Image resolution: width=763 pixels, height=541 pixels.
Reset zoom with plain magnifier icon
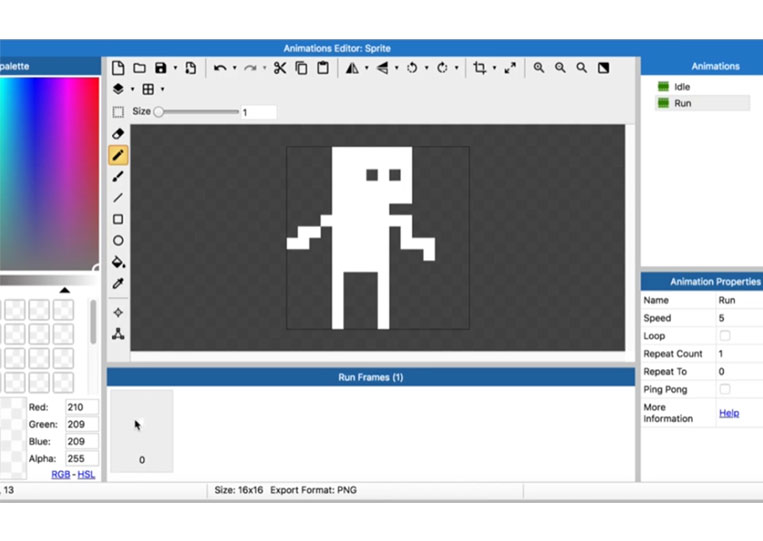coord(581,68)
